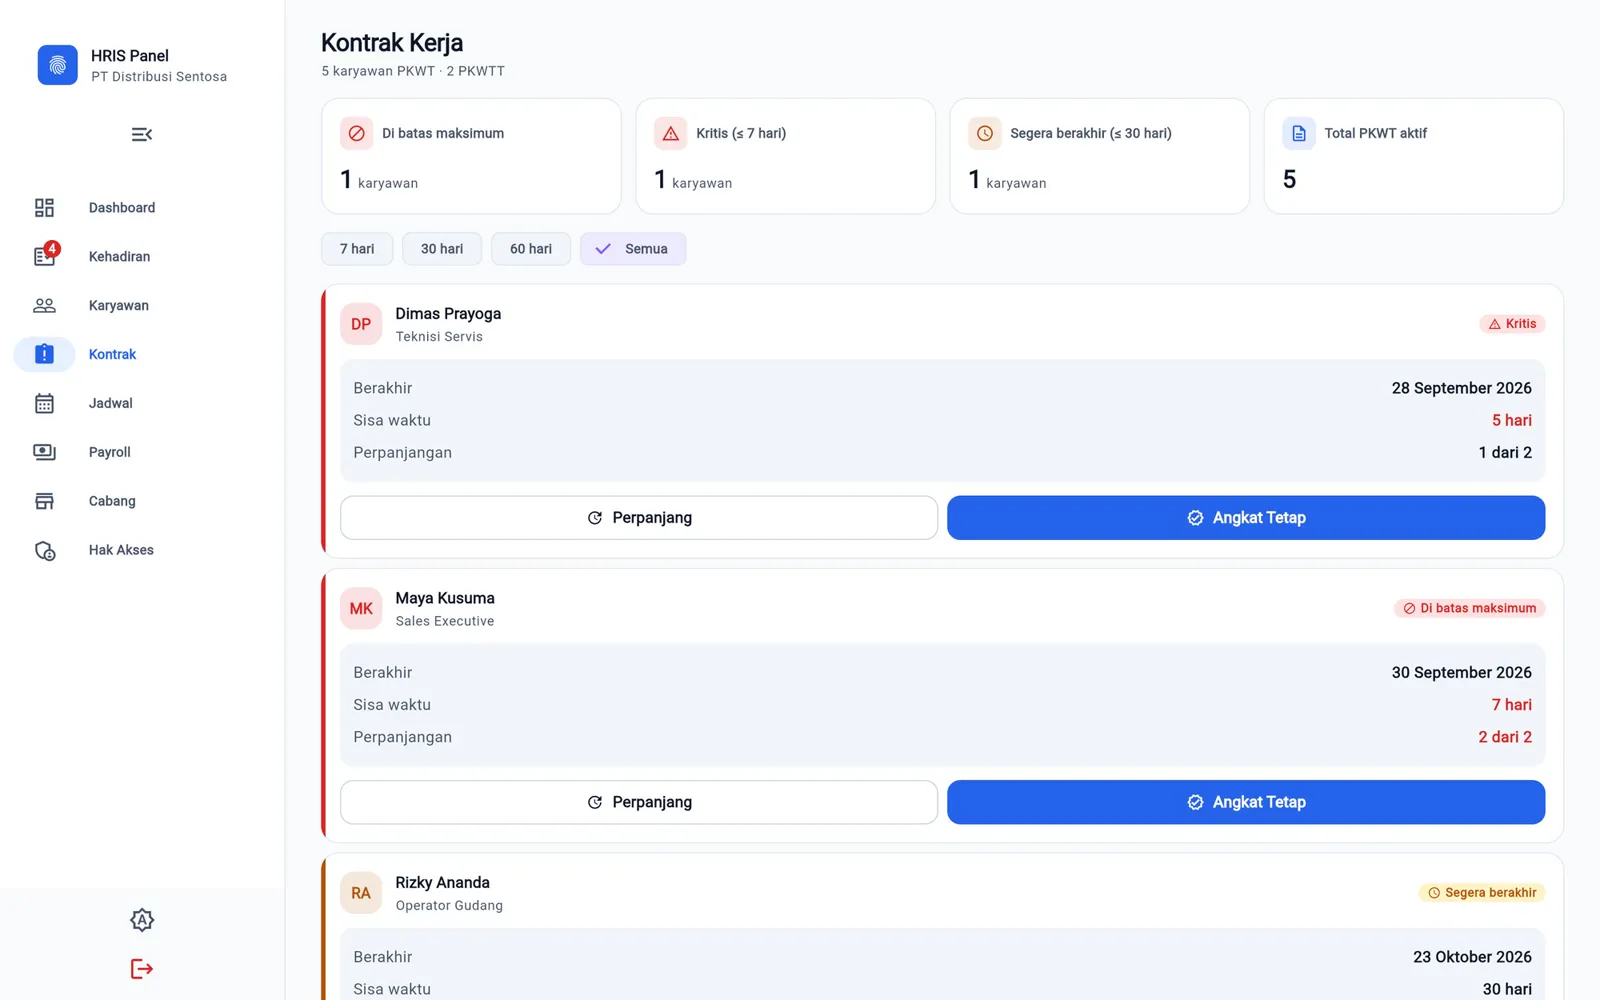
Task: Filter contracts by 60 hari
Action: [531, 249]
